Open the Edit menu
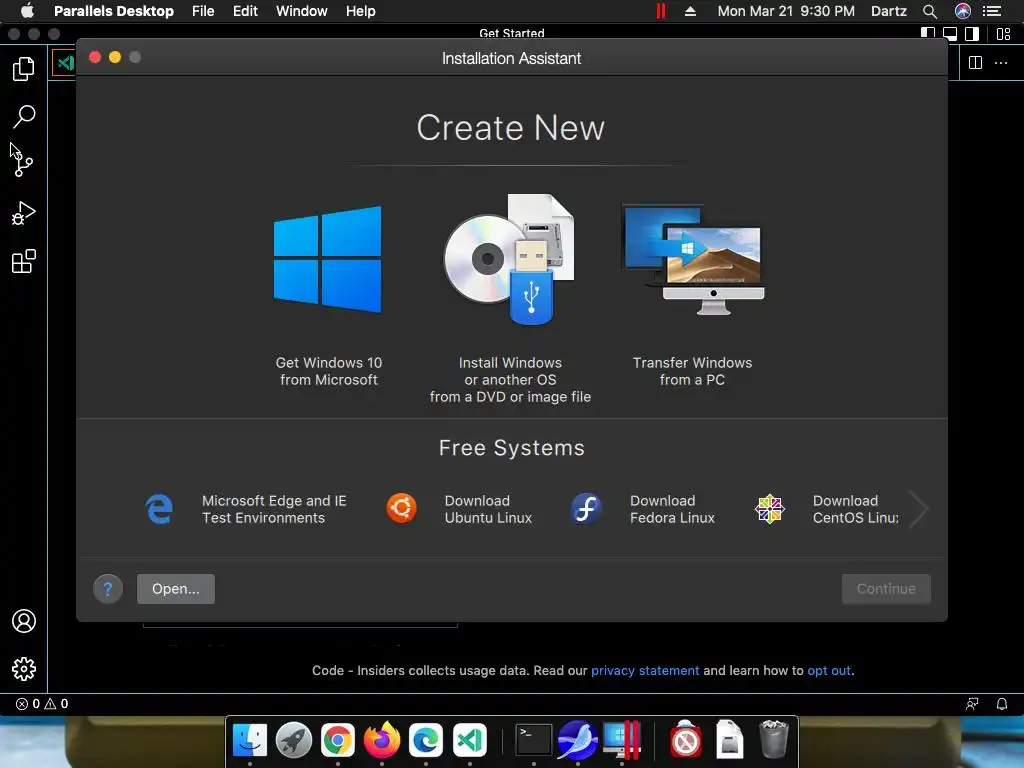This screenshot has width=1024, height=768. [x=245, y=11]
